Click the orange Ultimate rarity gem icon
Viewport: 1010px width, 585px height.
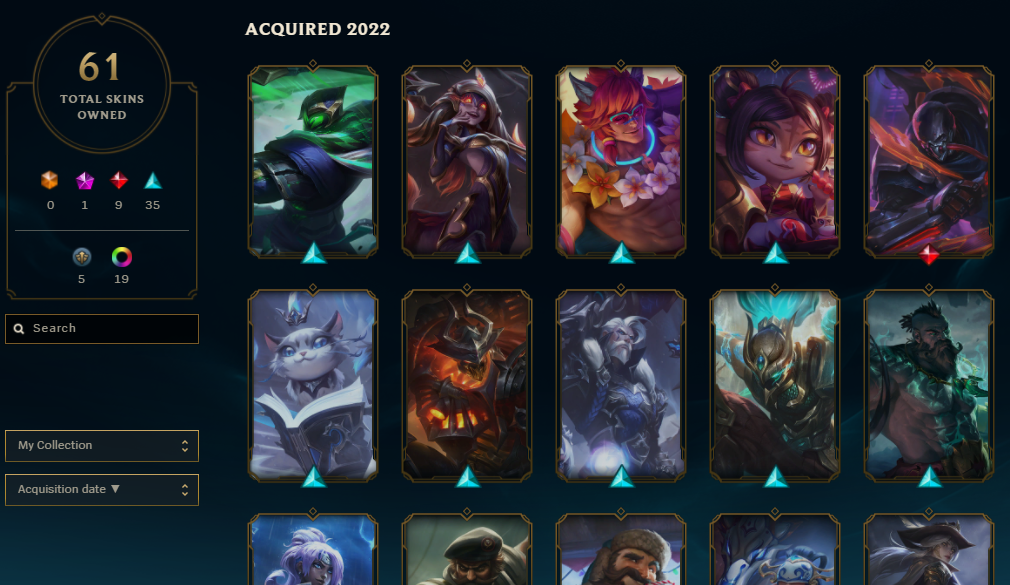(x=50, y=180)
